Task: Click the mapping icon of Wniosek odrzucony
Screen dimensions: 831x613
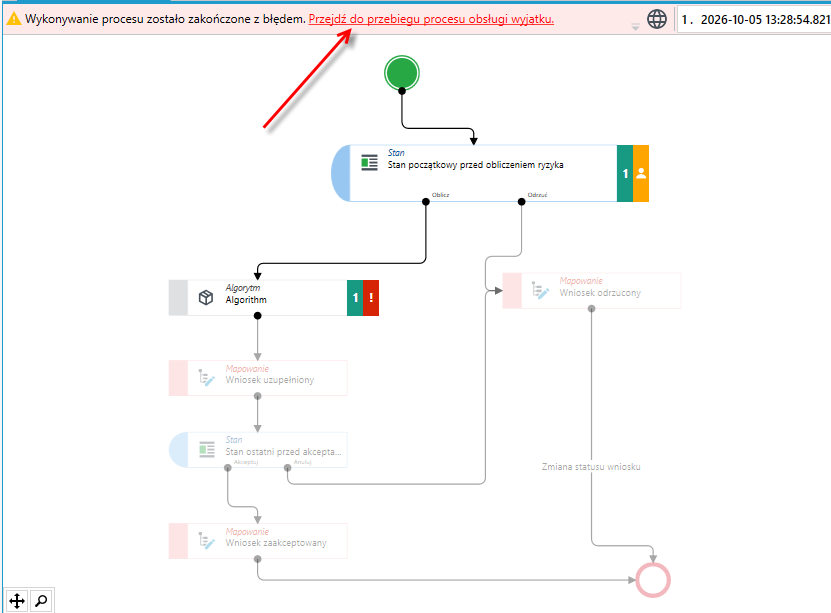Action: pos(540,290)
